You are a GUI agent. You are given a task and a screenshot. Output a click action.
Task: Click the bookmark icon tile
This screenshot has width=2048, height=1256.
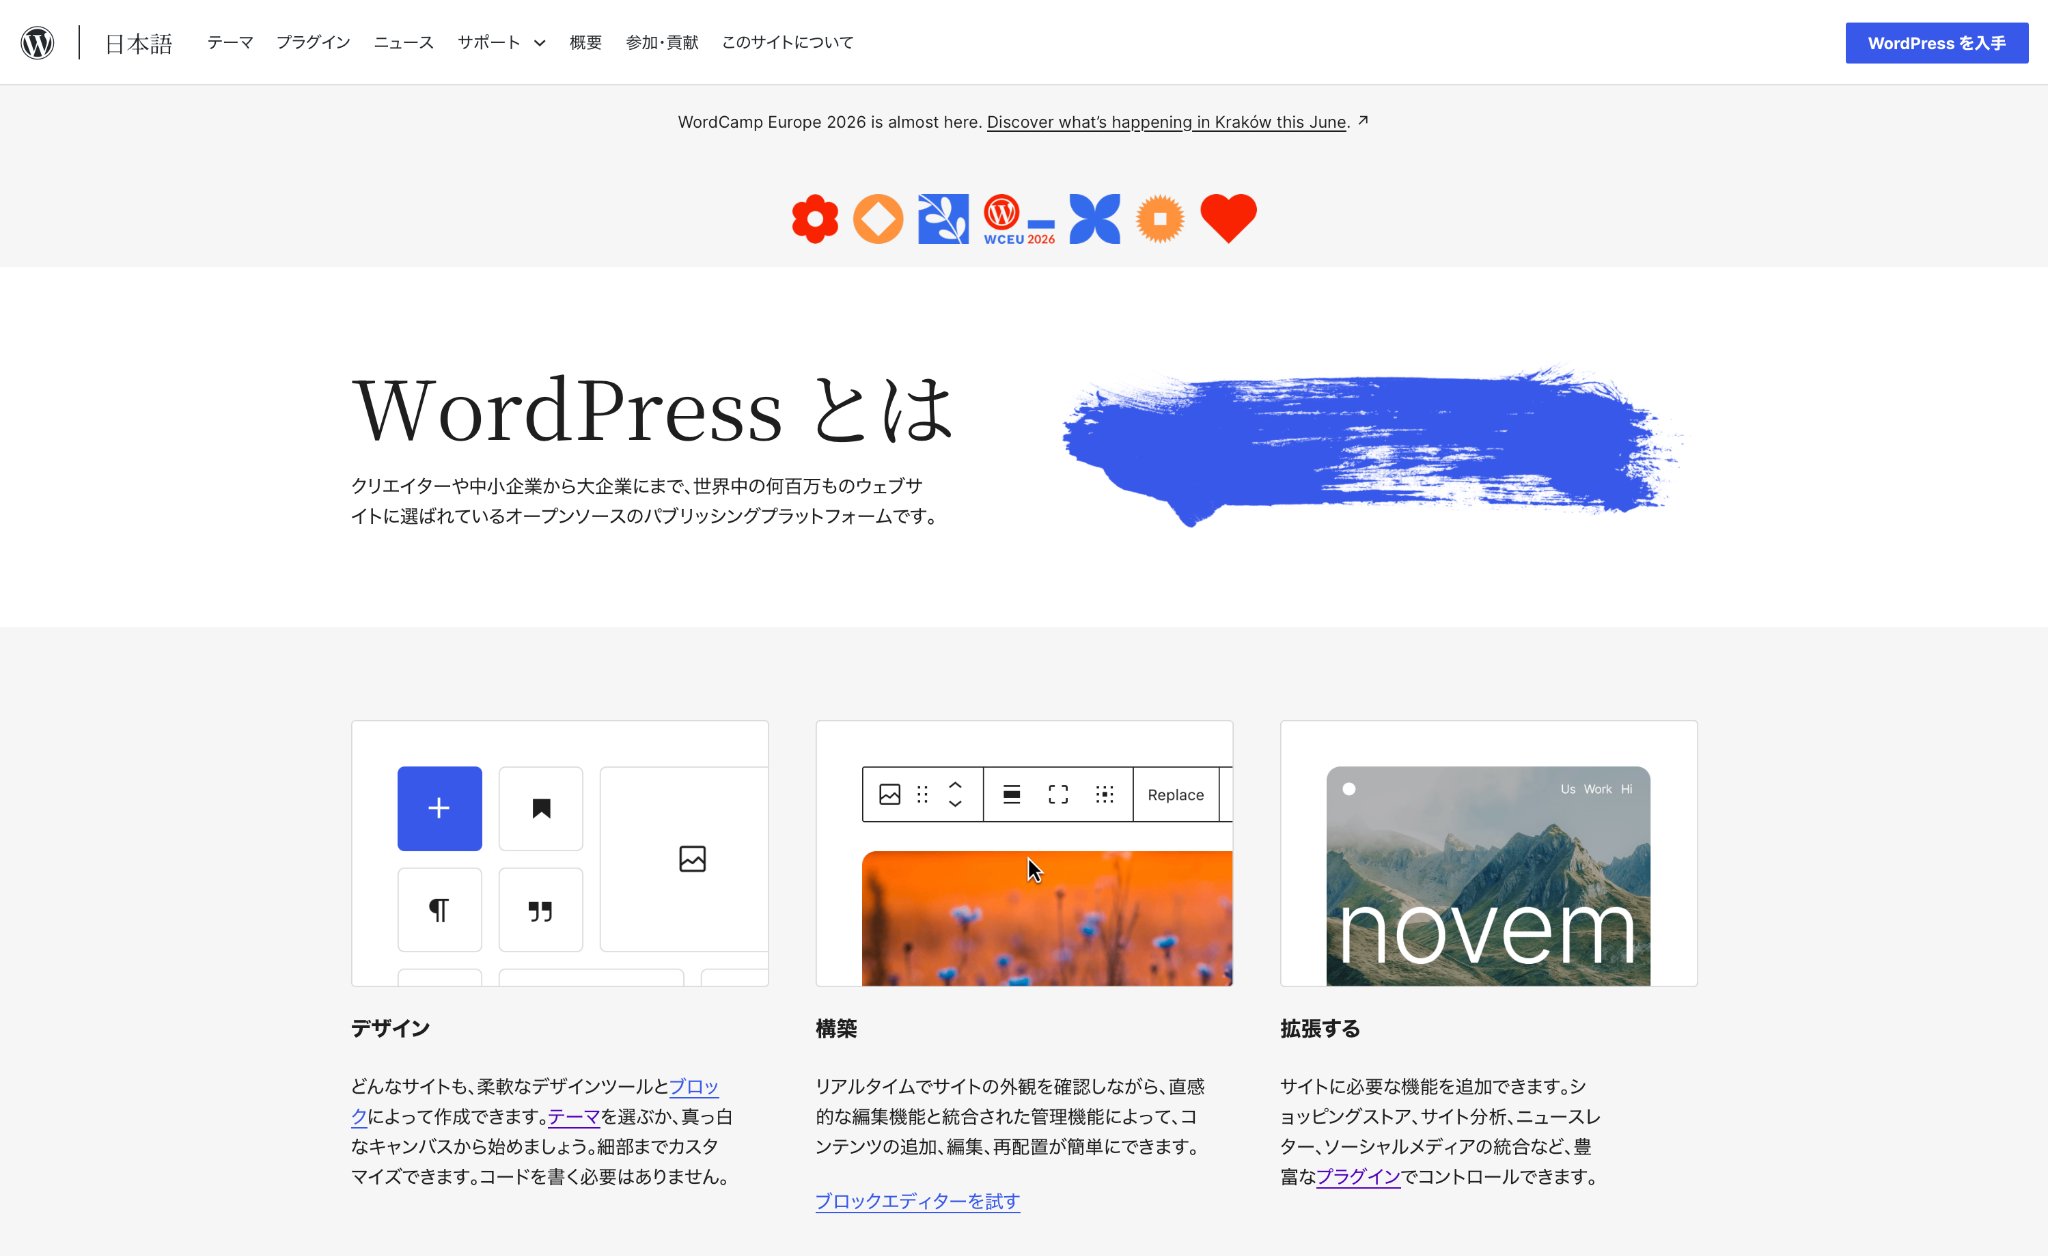click(541, 808)
